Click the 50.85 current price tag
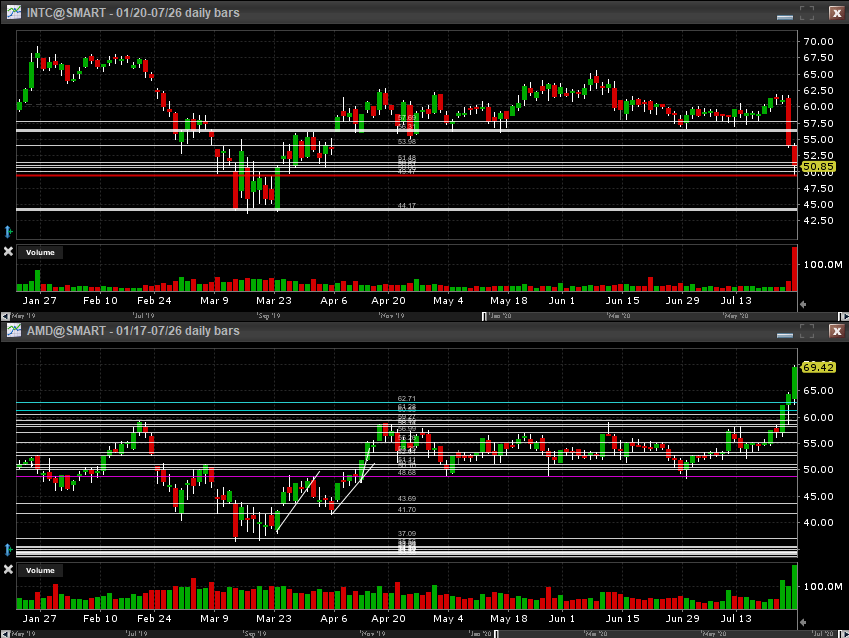Image resolution: width=849 pixels, height=638 pixels. click(x=818, y=167)
